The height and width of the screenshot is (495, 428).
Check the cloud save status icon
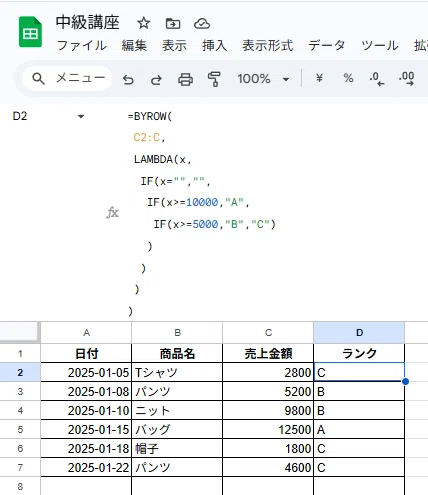click(x=202, y=24)
